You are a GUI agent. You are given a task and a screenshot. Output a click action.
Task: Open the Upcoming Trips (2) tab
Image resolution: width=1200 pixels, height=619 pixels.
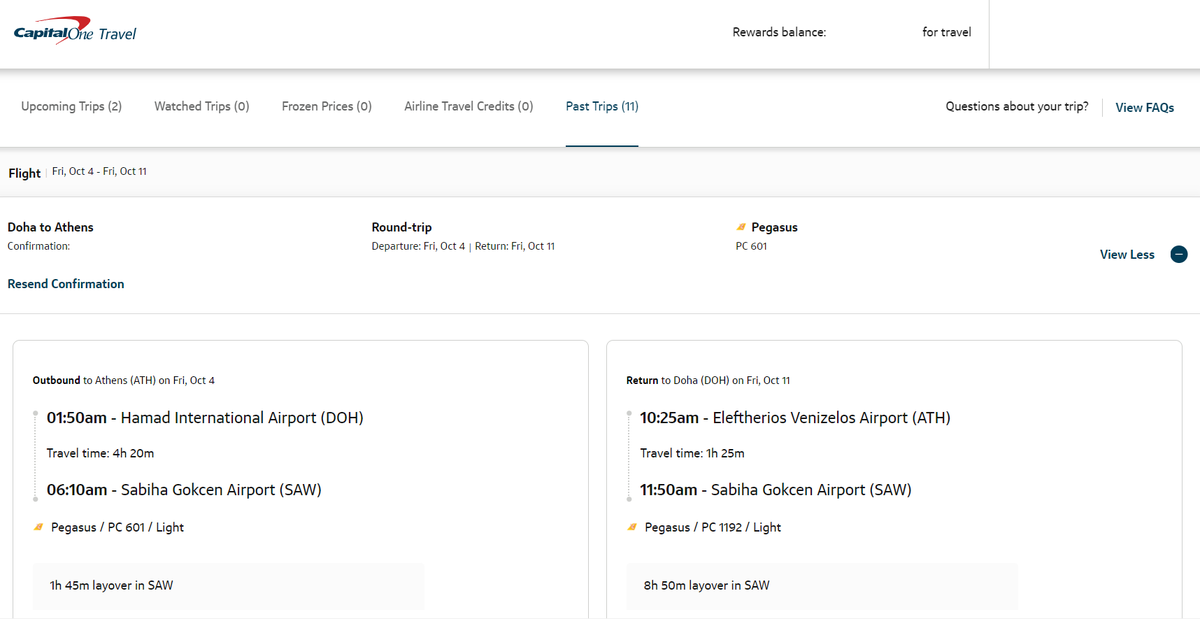pos(71,106)
